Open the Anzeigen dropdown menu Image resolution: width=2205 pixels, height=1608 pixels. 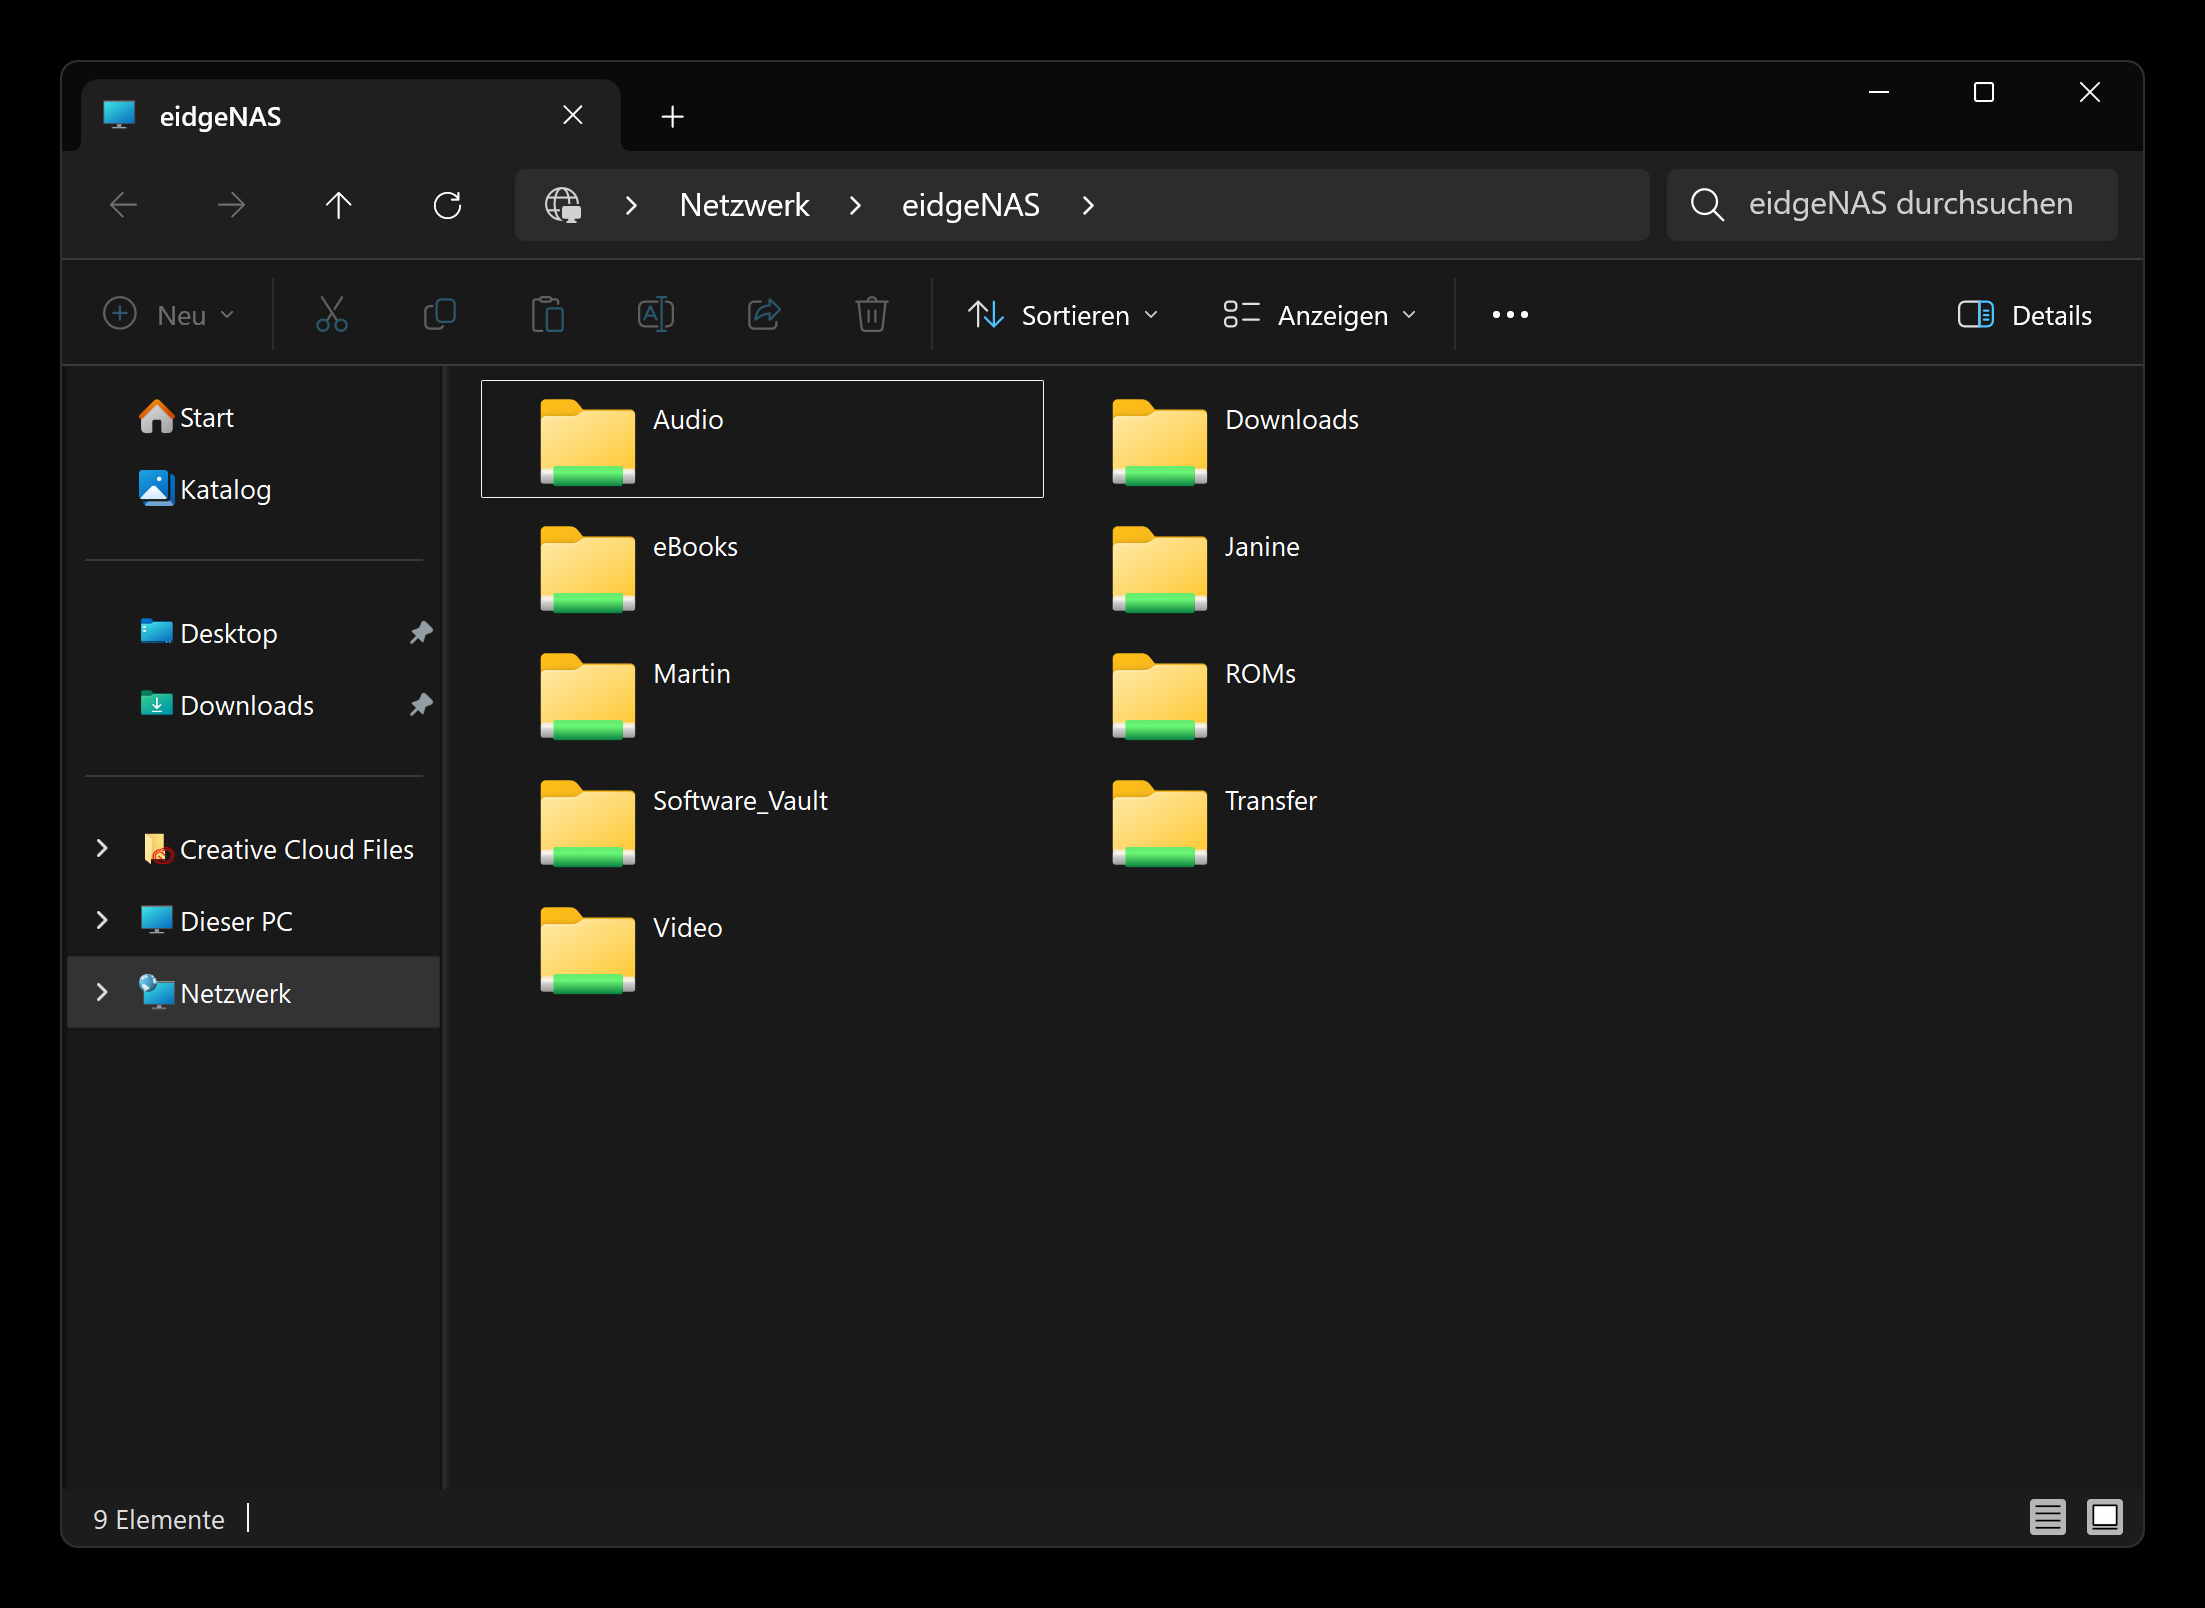tap(1320, 315)
